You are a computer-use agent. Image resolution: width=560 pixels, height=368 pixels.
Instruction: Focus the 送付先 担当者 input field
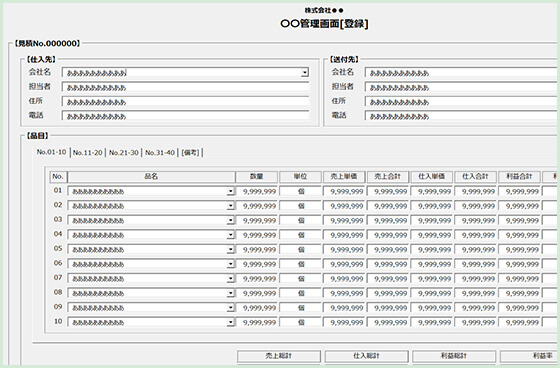click(x=462, y=87)
